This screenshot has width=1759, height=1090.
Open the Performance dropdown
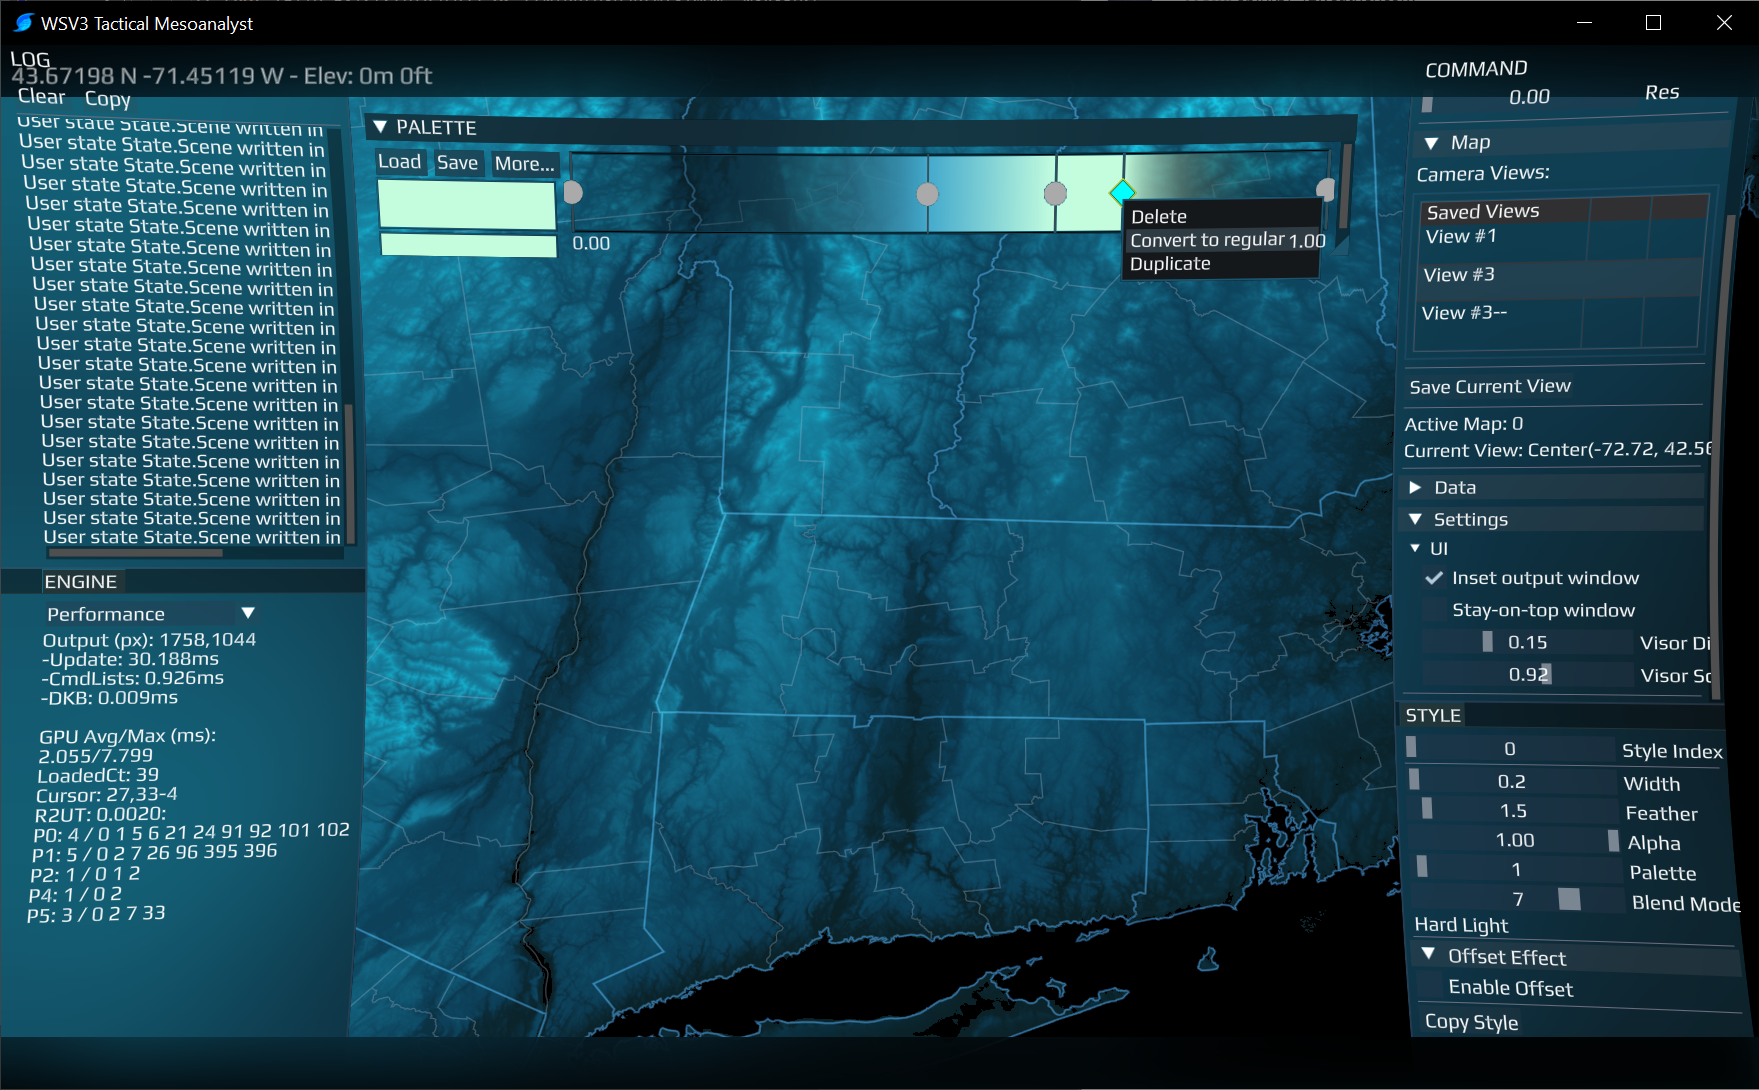point(248,613)
